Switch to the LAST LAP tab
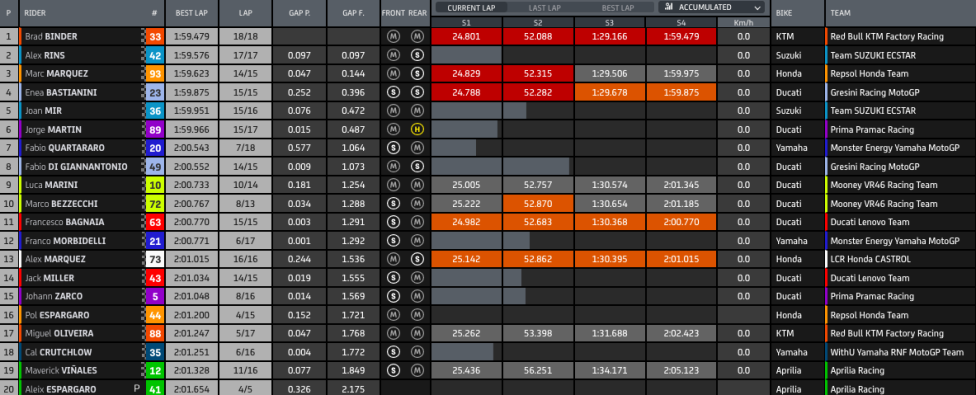Viewport: 976px width, 395px height. tap(546, 7)
